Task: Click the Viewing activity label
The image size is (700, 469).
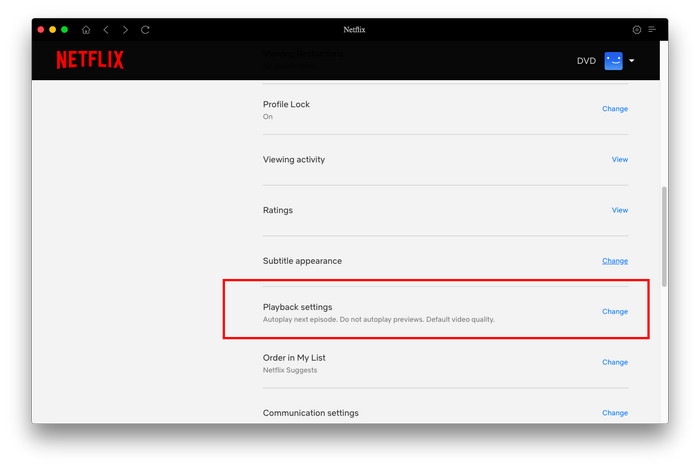Action: [294, 160]
